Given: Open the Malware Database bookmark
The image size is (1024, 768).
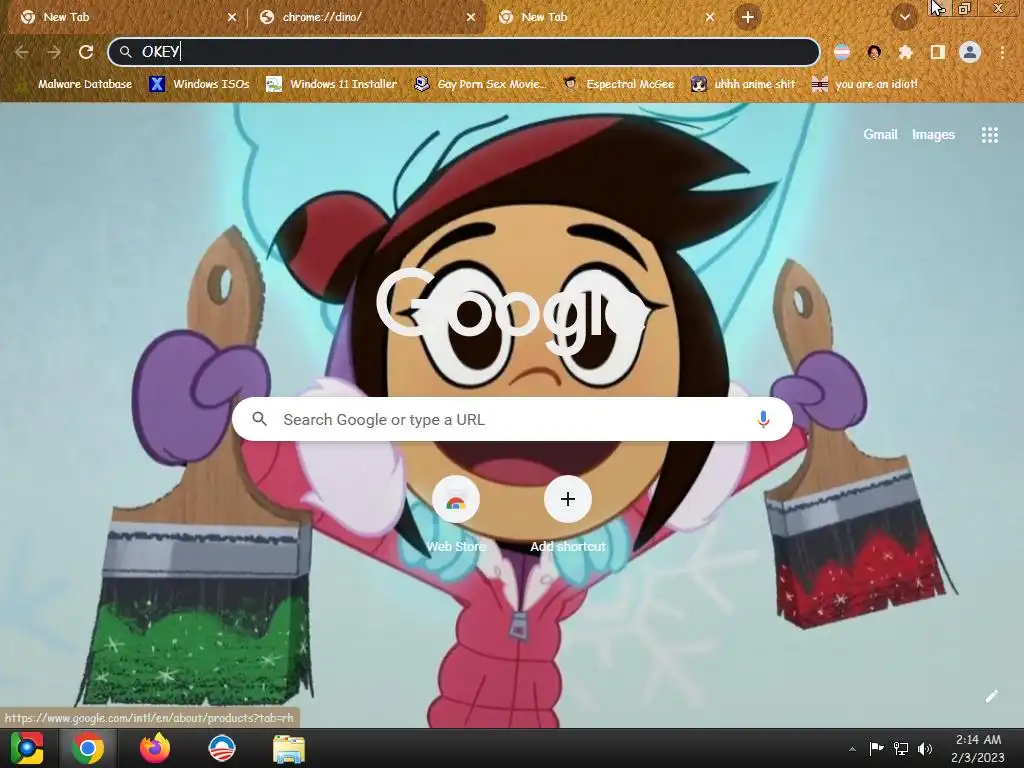Looking at the screenshot, I should (76, 84).
